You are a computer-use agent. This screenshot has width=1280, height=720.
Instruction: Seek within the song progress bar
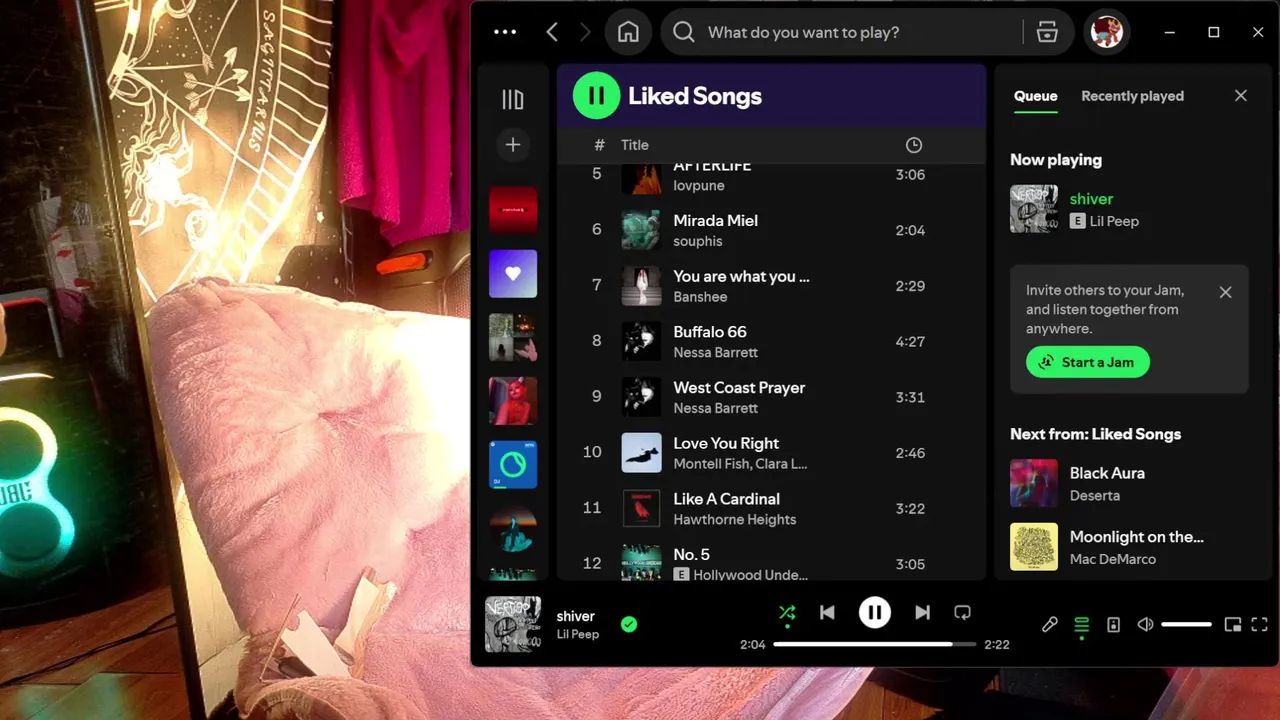click(x=875, y=644)
